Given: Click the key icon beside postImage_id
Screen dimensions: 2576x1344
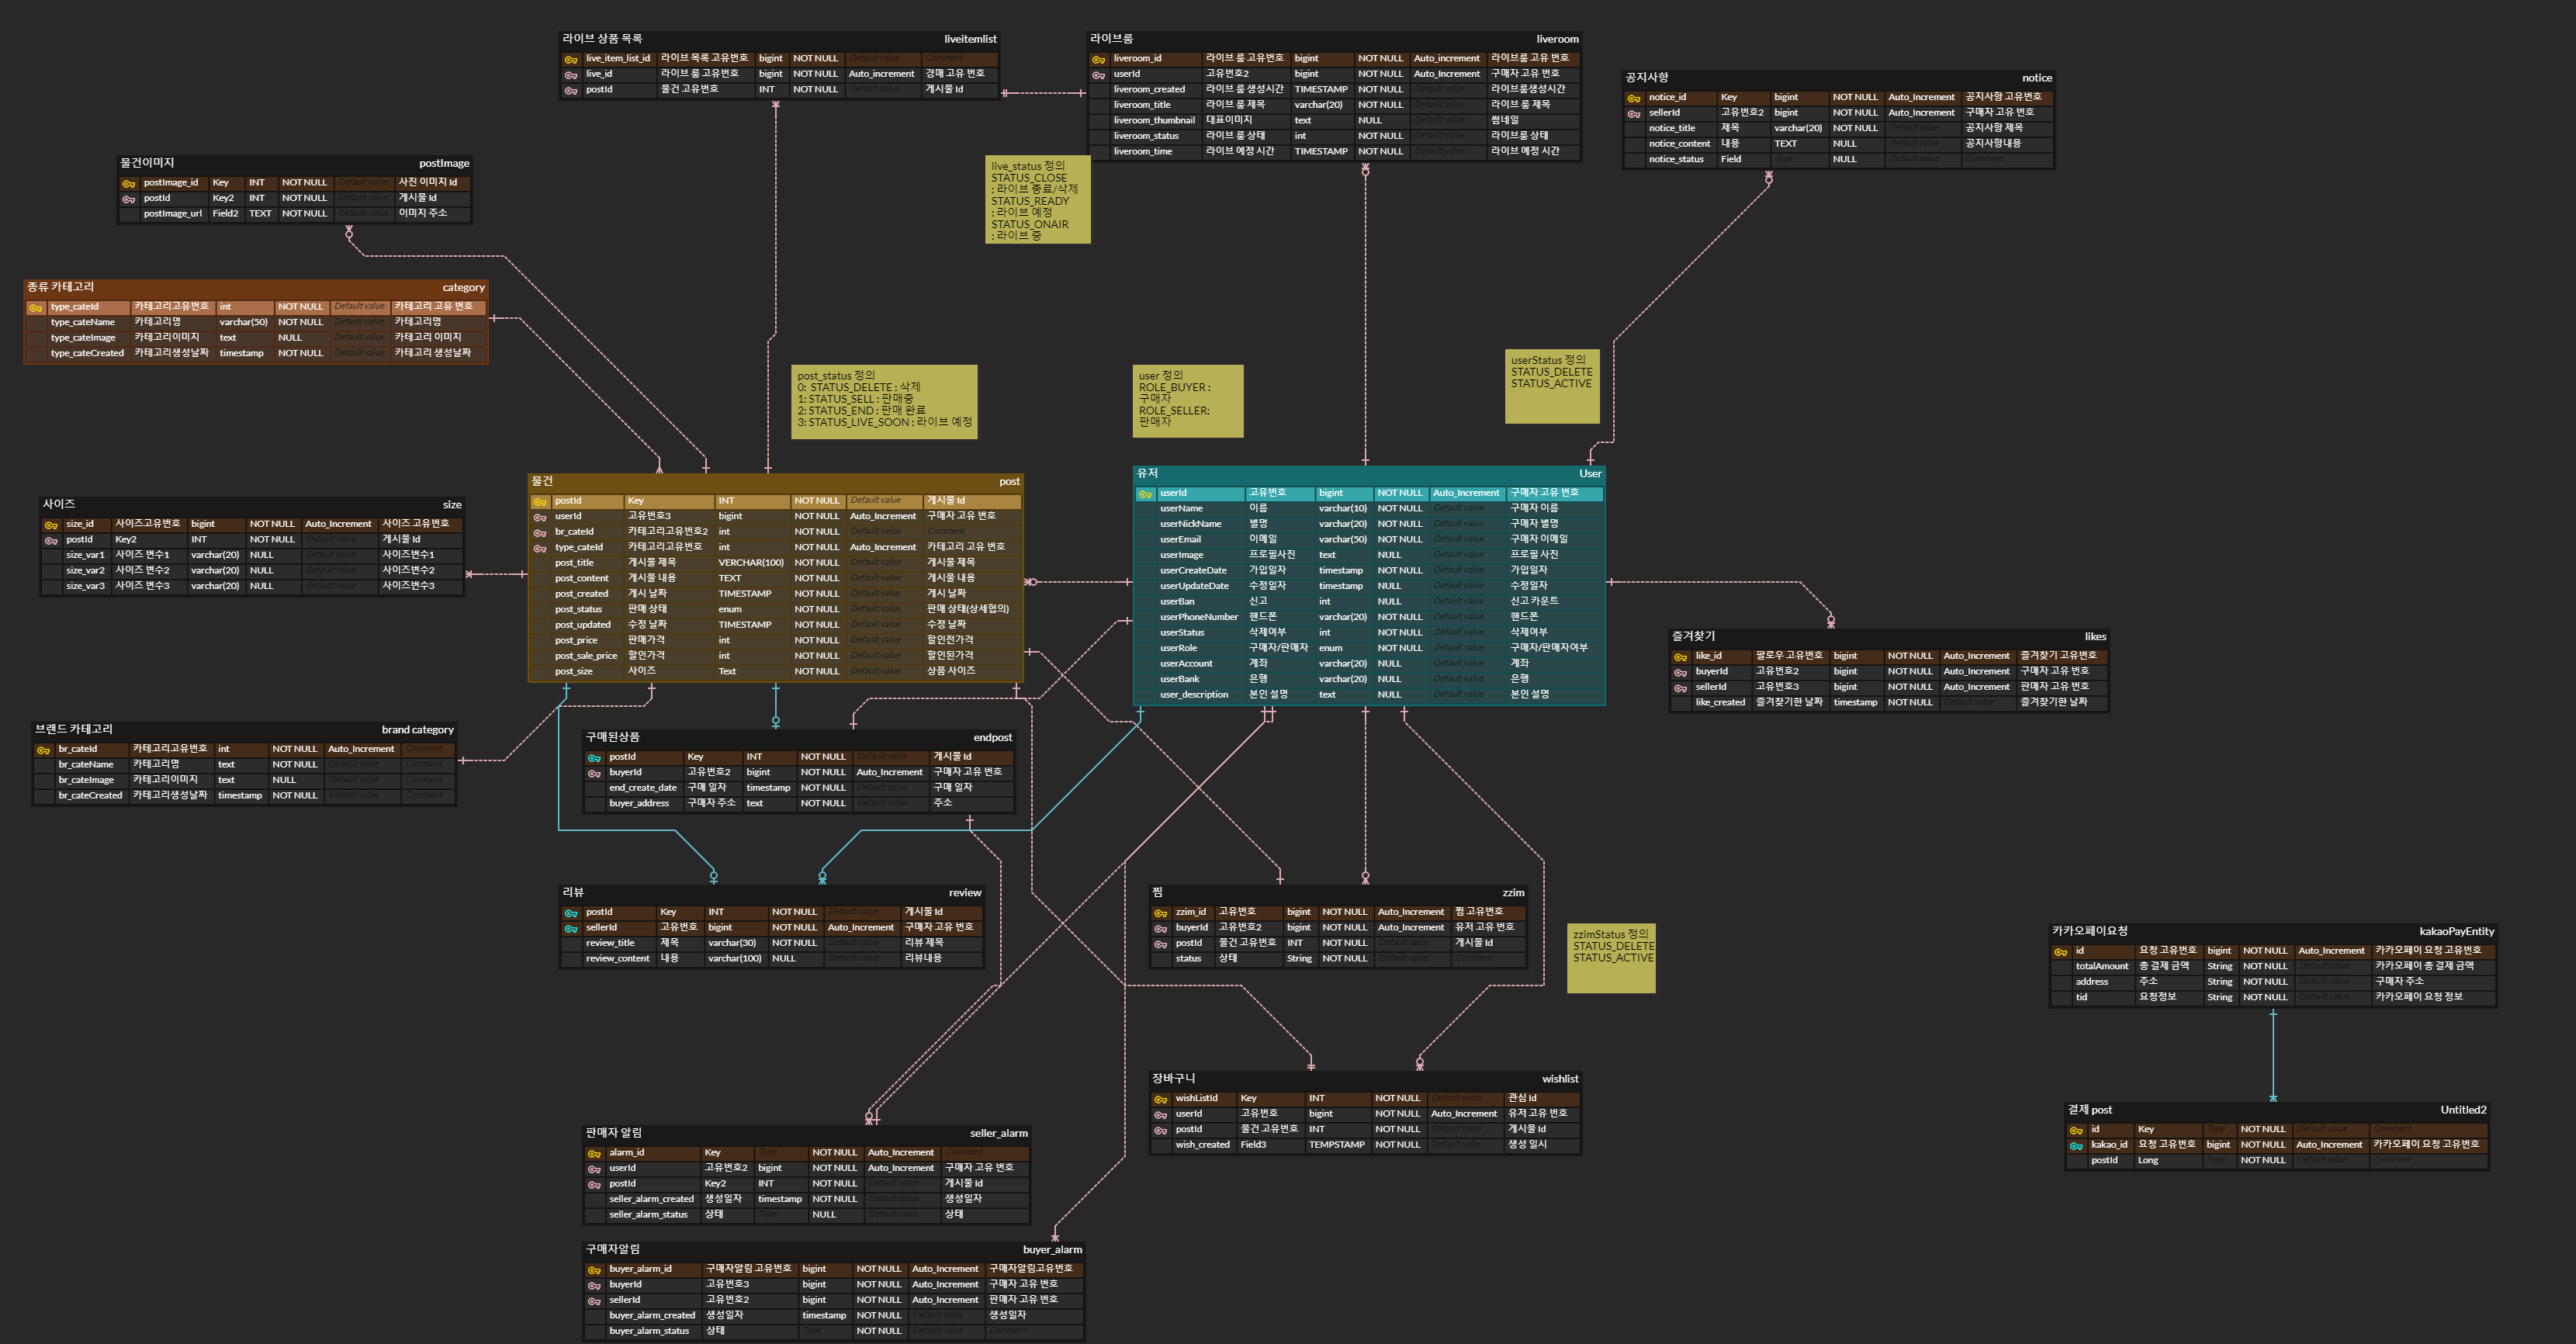Looking at the screenshot, I should click(x=128, y=183).
